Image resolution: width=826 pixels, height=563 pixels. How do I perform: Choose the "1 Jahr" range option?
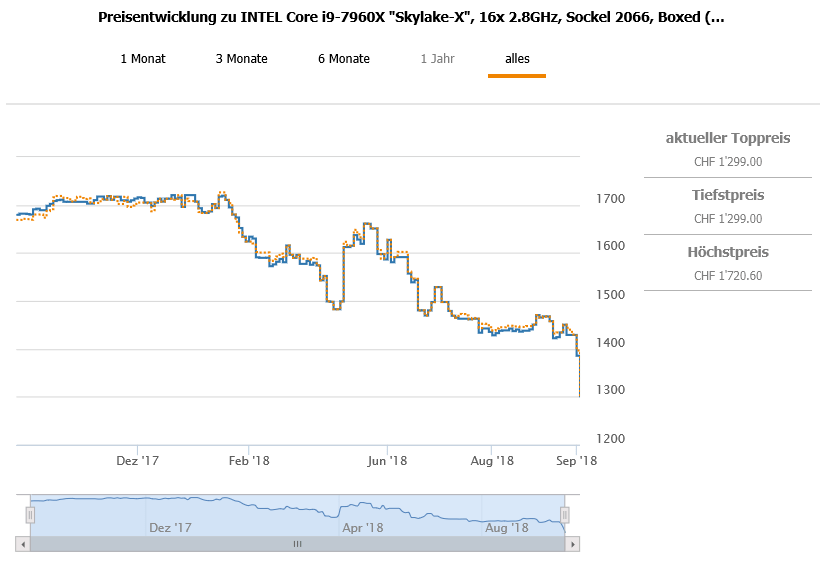[x=437, y=59]
